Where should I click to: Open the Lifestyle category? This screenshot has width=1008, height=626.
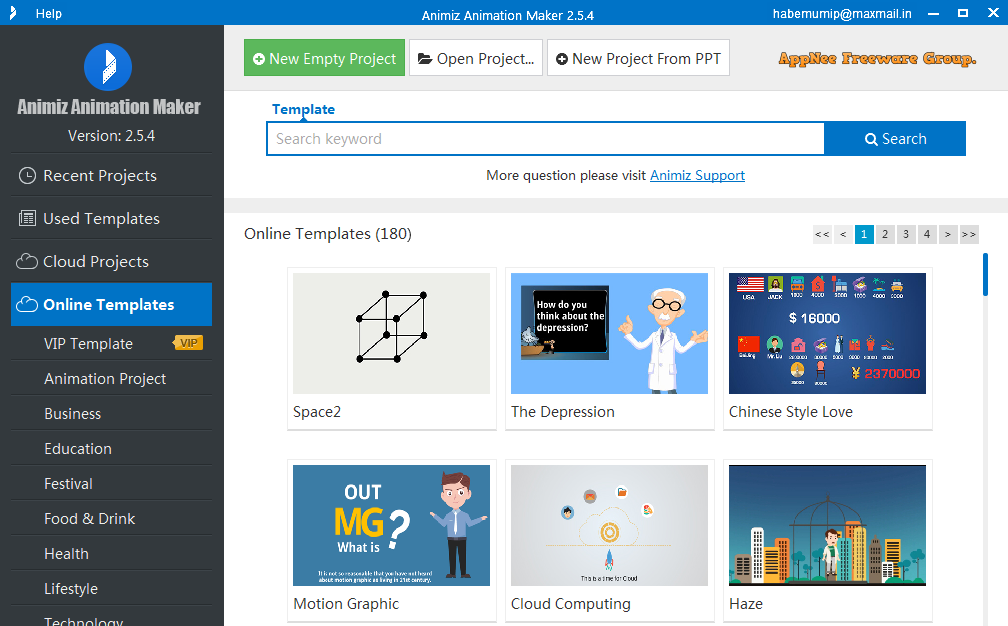111,589
